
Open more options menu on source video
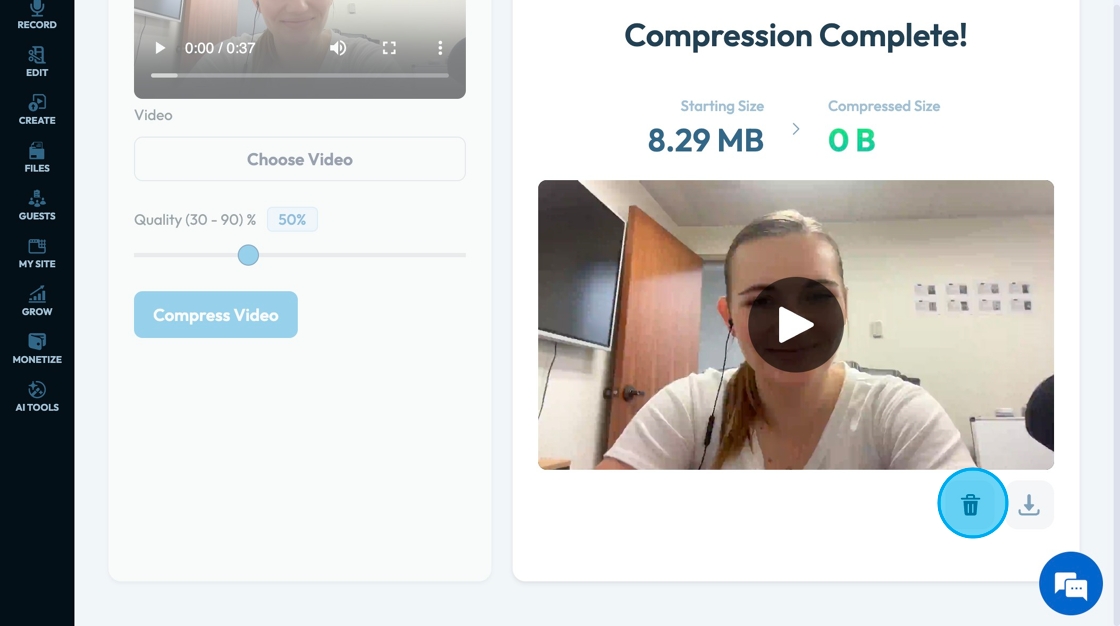(440, 48)
